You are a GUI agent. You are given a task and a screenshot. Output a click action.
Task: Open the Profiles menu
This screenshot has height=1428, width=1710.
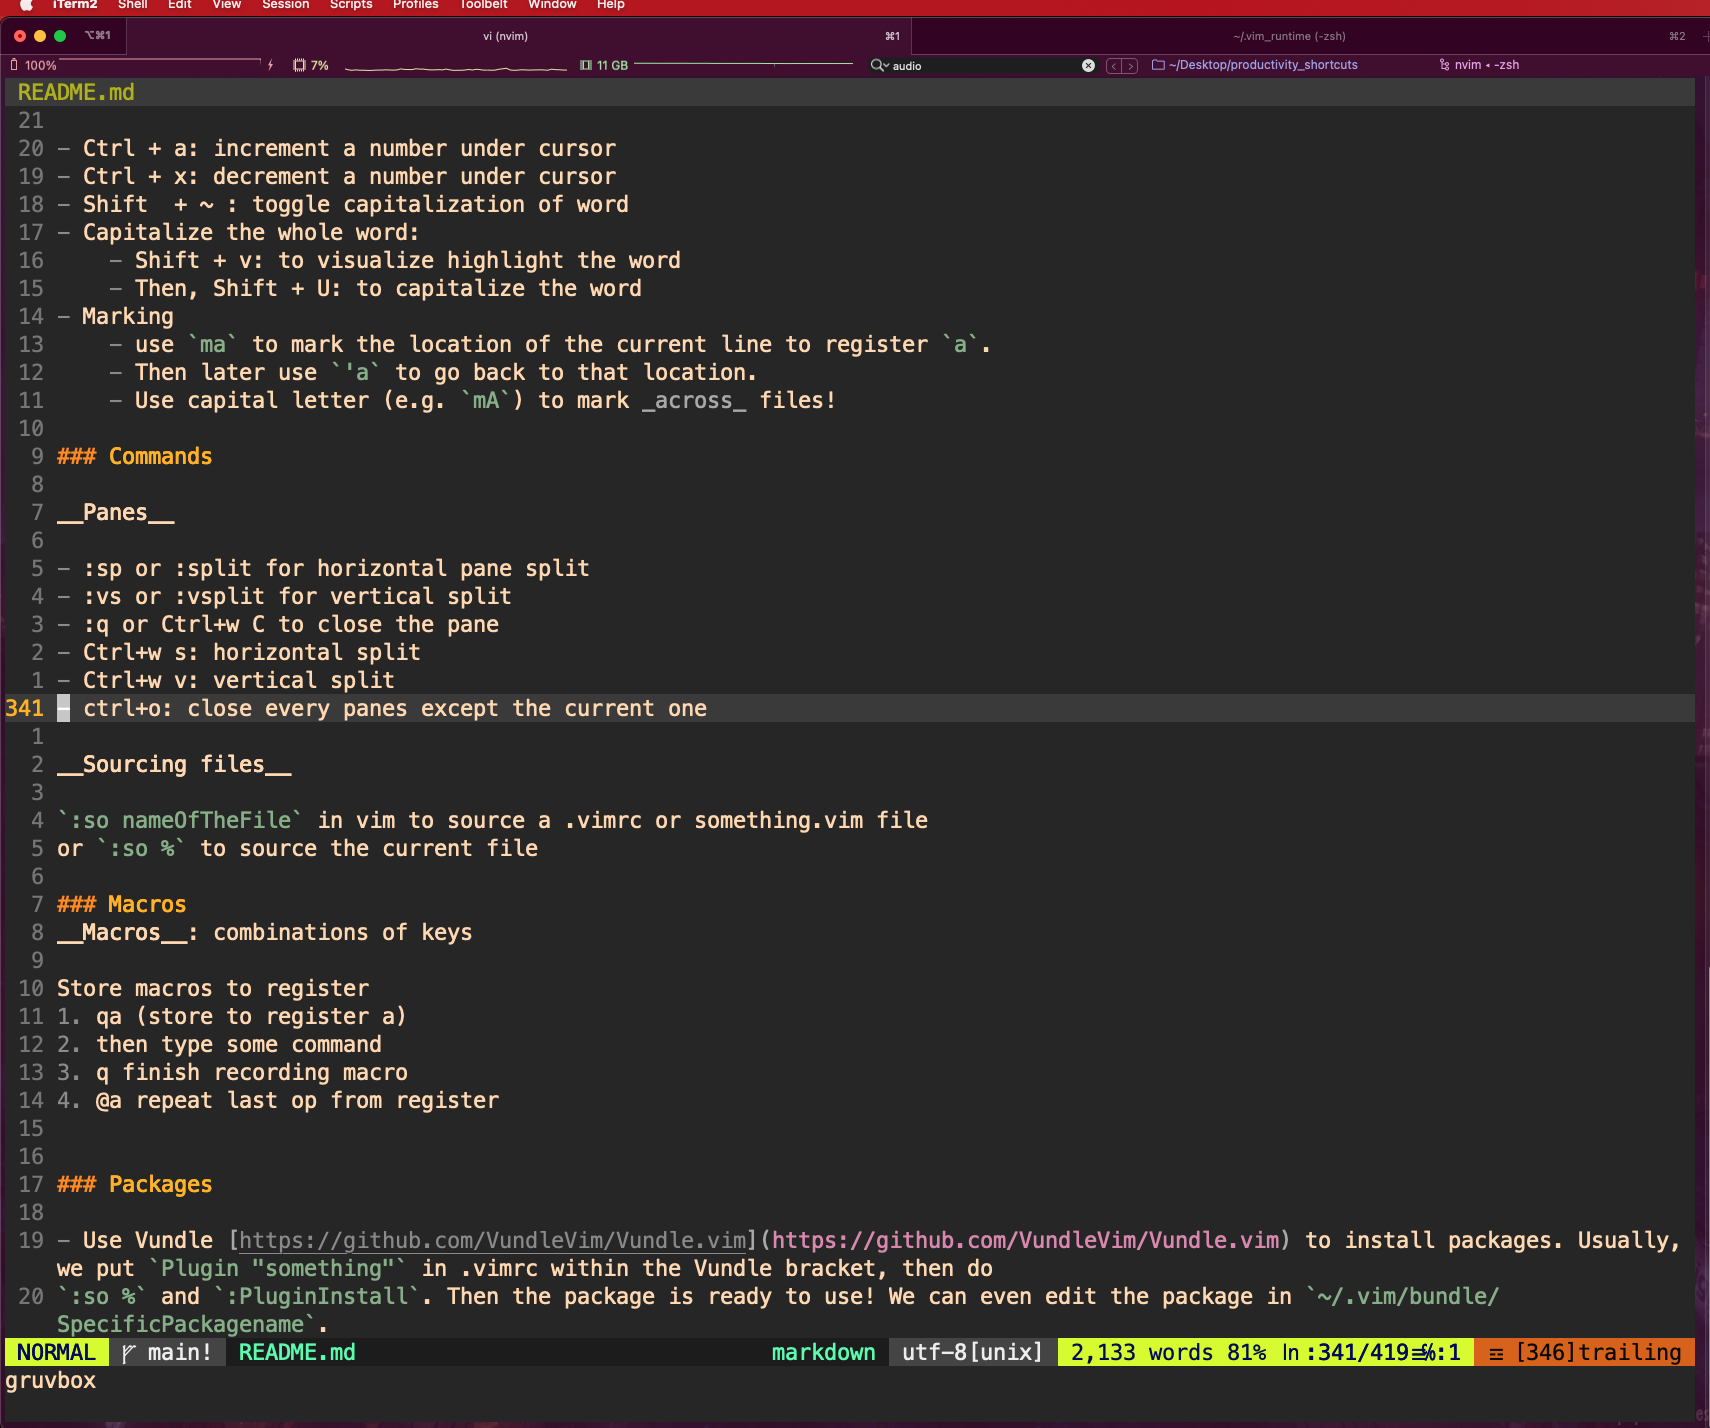pyautogui.click(x=415, y=5)
